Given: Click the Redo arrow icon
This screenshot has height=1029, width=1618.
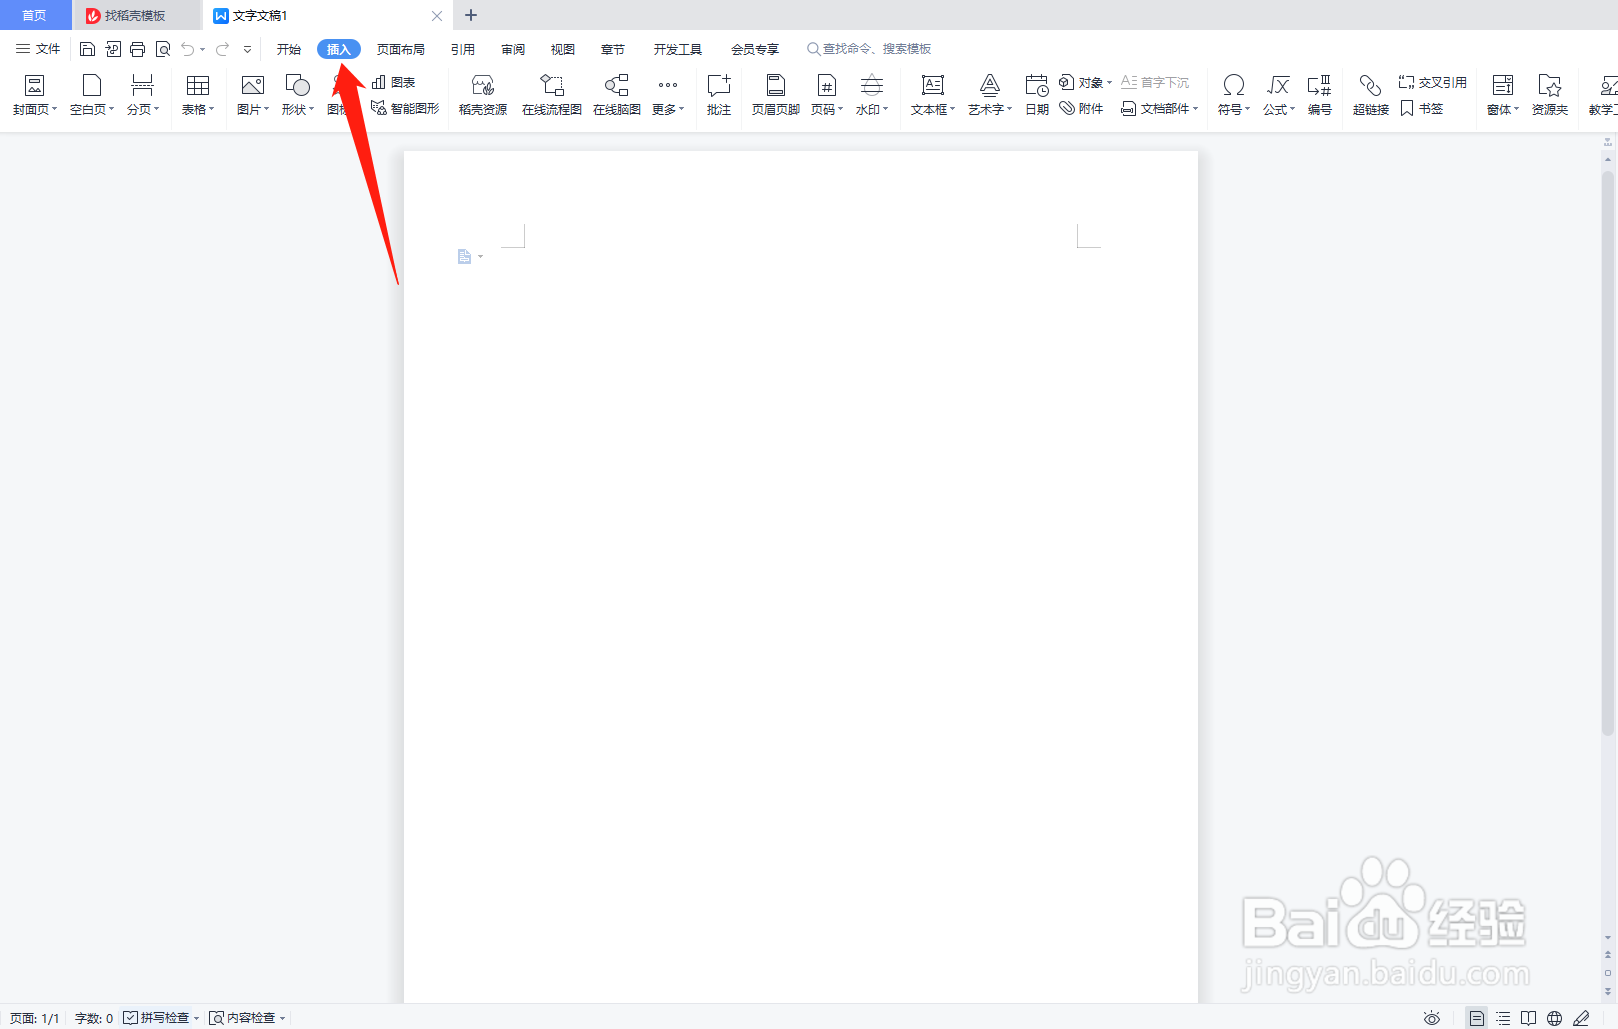Looking at the screenshot, I should (x=222, y=49).
